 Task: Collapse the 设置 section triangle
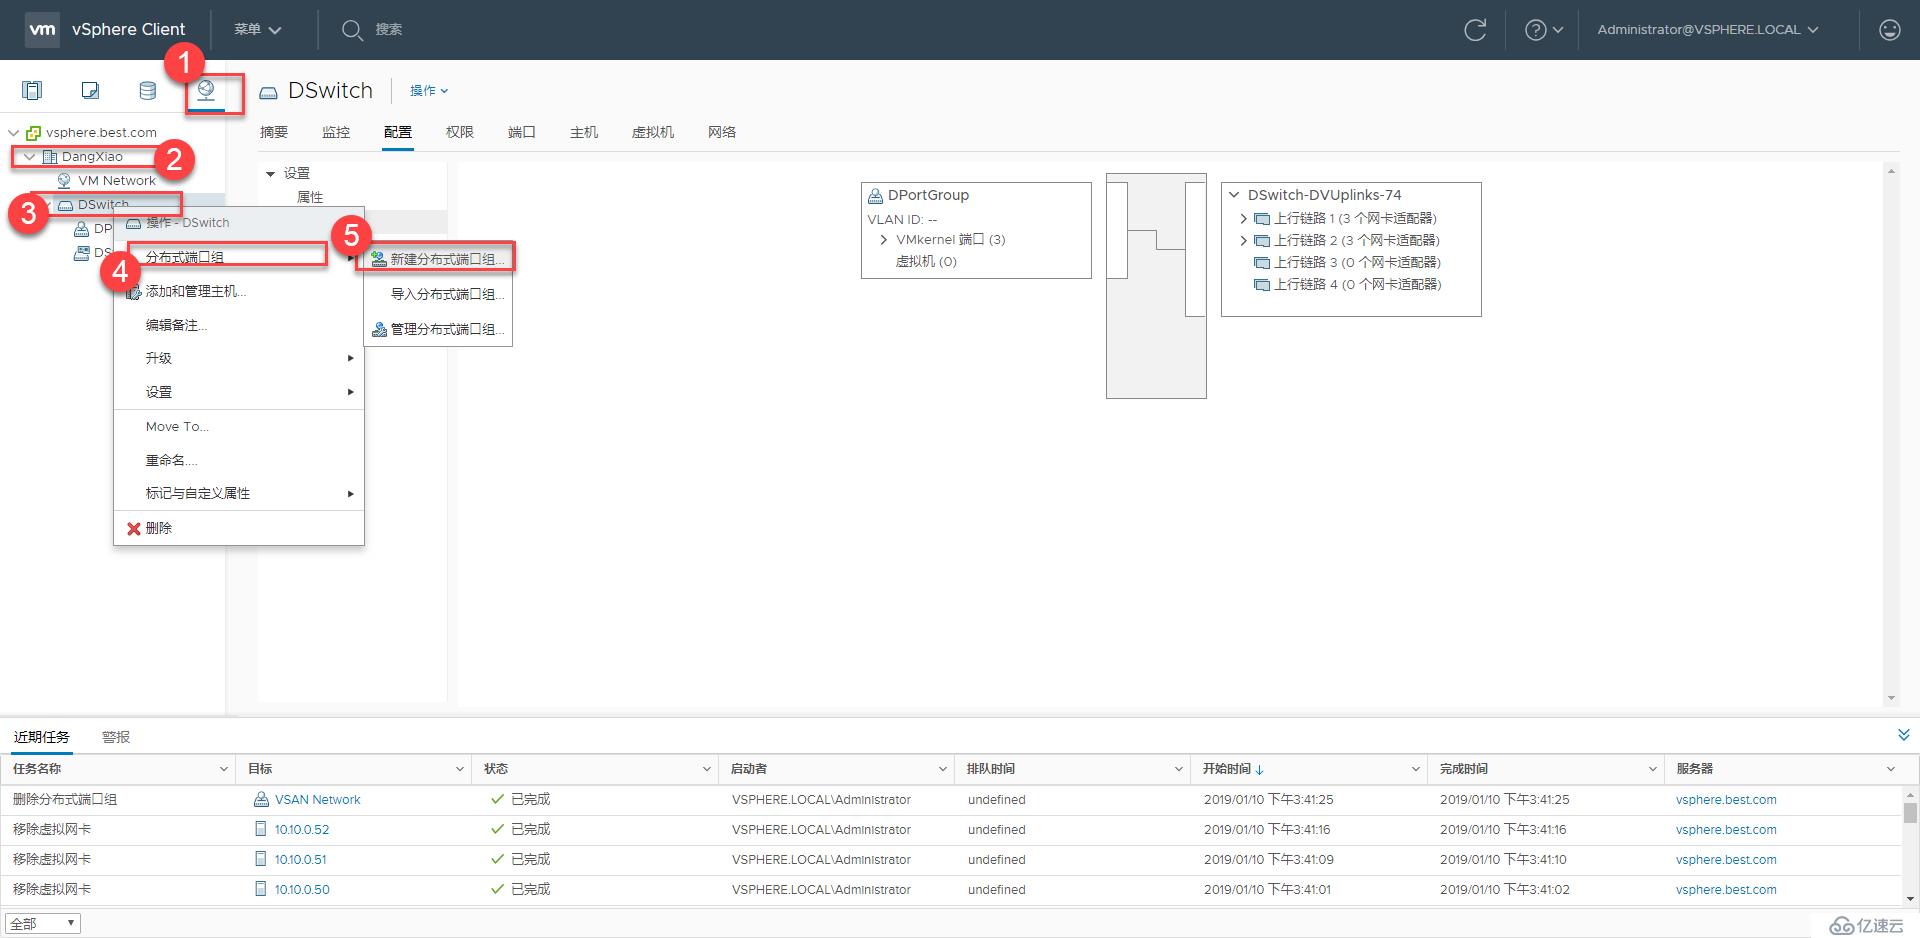[270, 174]
